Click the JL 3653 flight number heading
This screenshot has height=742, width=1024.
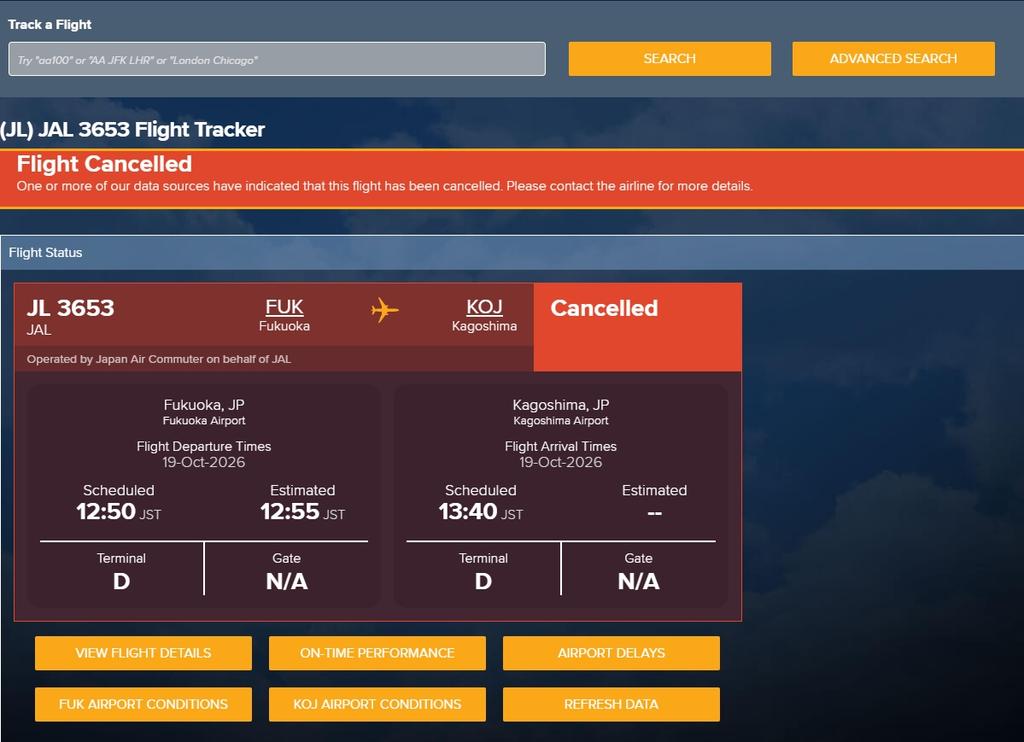coord(71,308)
